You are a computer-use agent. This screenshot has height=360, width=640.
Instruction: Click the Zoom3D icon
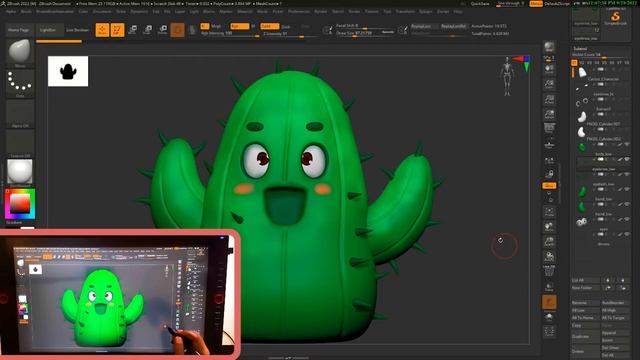549,242
